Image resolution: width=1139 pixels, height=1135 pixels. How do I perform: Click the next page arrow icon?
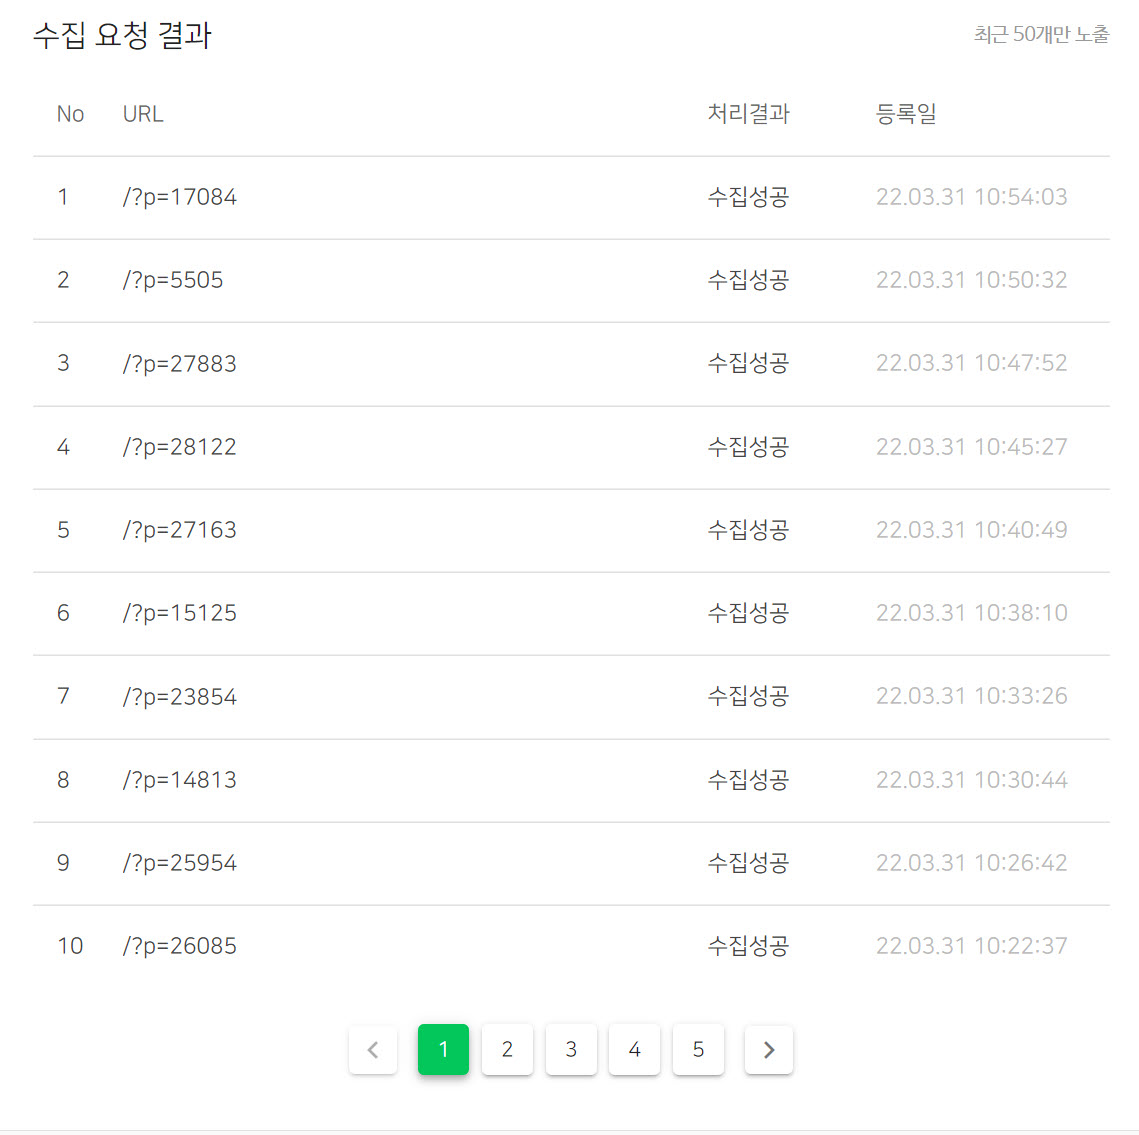(768, 1049)
